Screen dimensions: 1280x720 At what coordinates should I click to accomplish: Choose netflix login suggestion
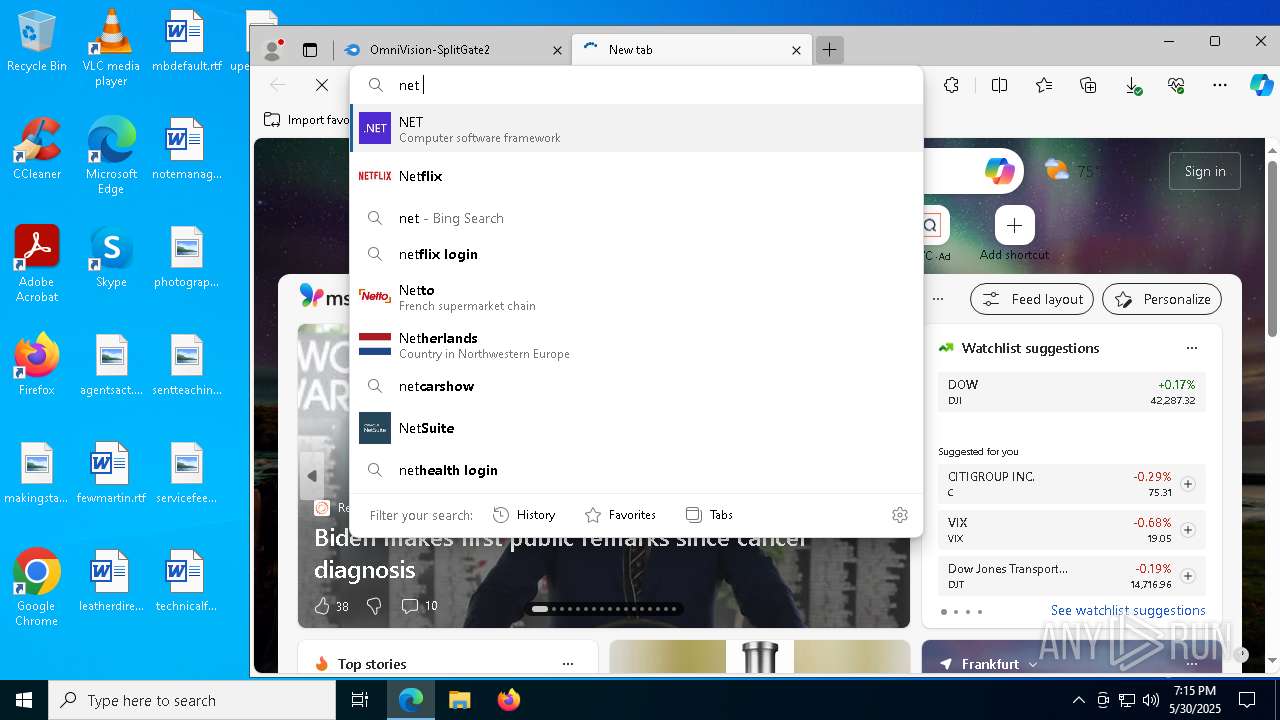tap(636, 254)
